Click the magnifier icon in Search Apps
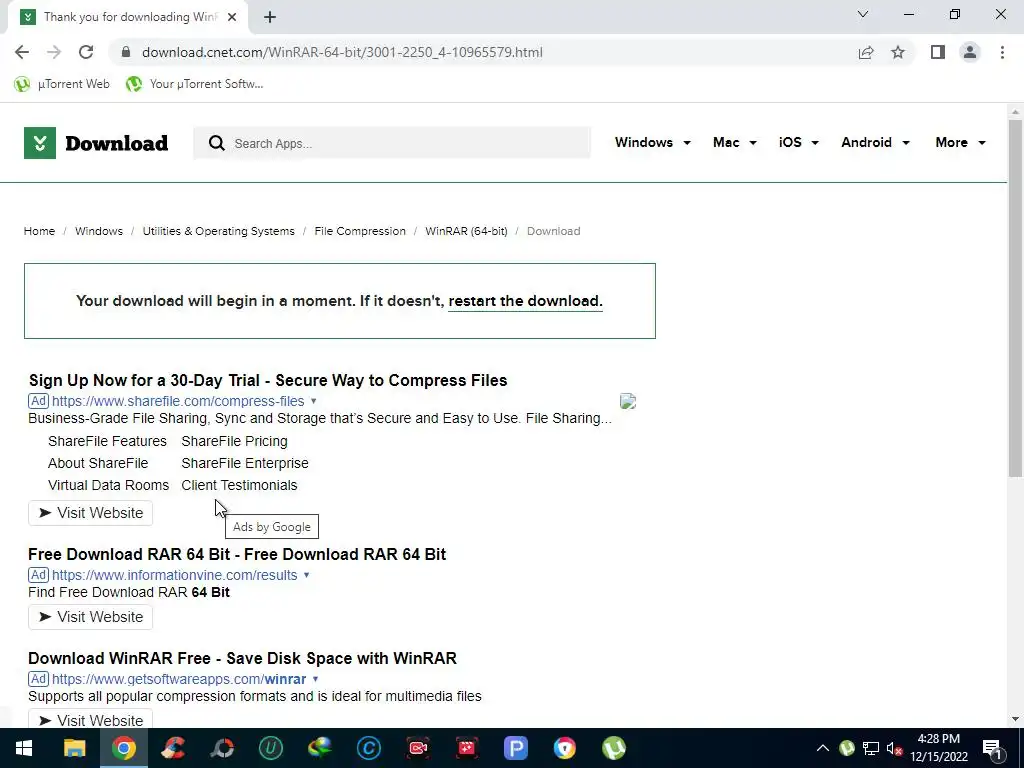Screen dimensions: 1024x768 (x=217, y=143)
